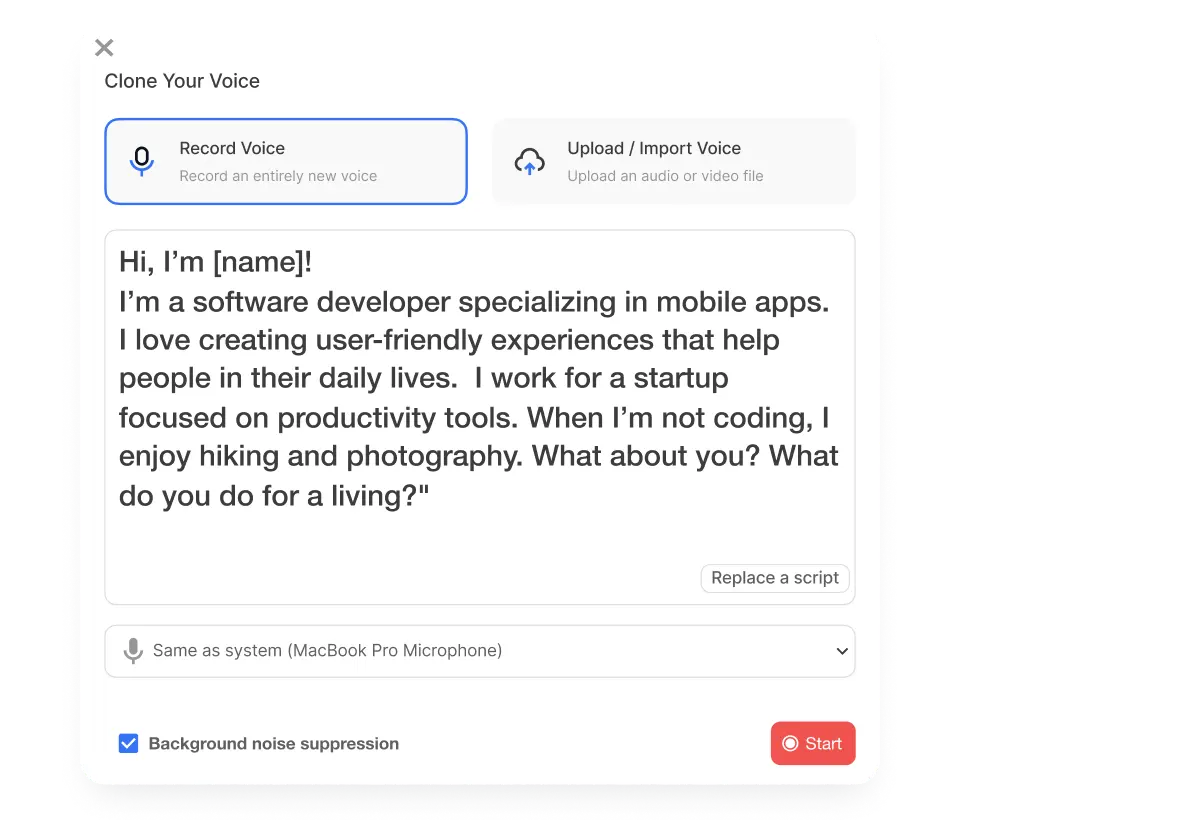Click the cloud upload icon beside Upload / Import Voice
The image size is (1200, 820).
coord(530,160)
